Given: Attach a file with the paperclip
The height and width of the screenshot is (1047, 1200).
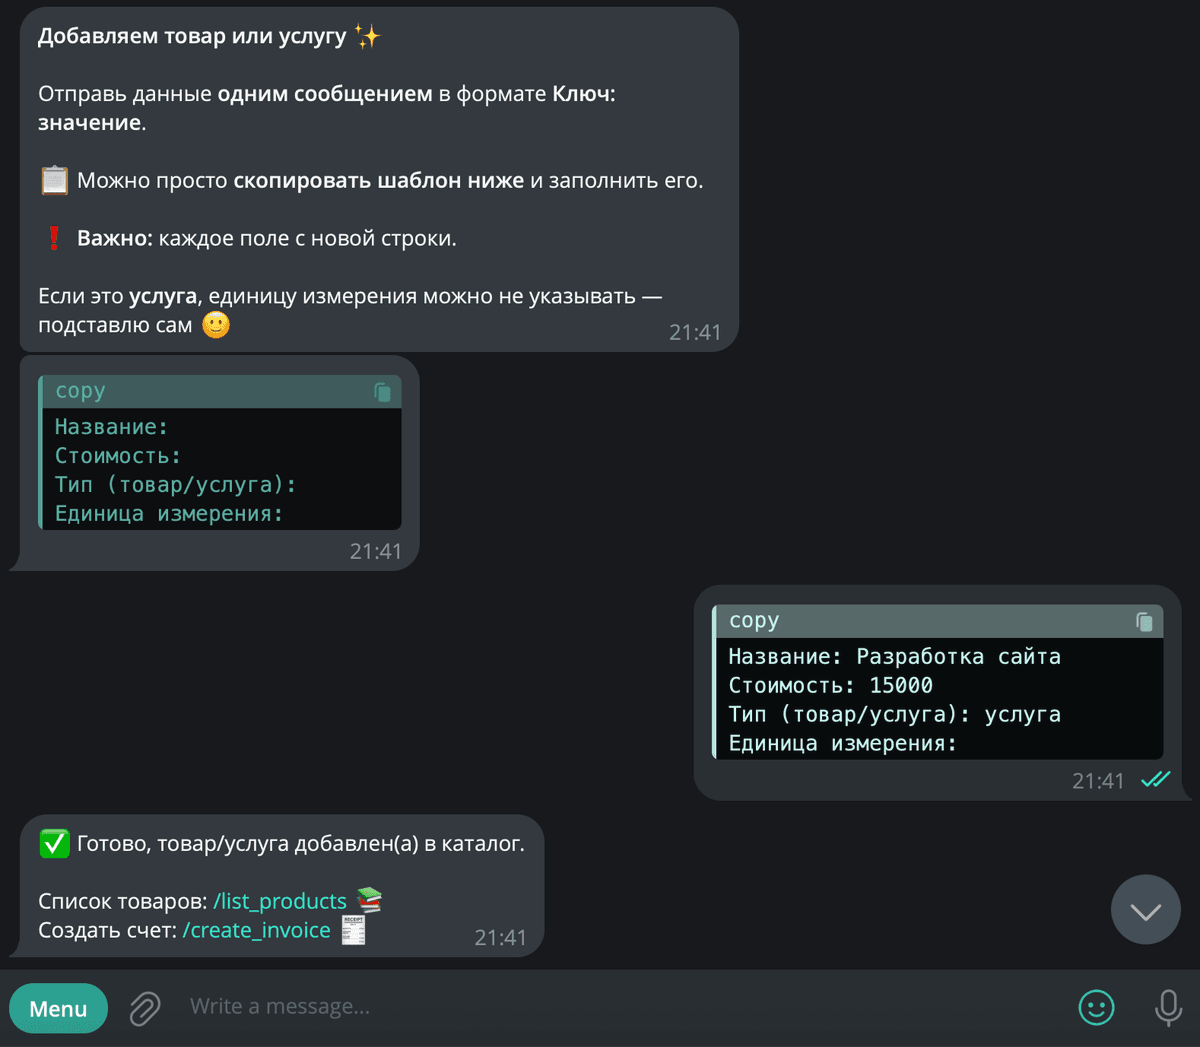Looking at the screenshot, I should [x=145, y=1008].
